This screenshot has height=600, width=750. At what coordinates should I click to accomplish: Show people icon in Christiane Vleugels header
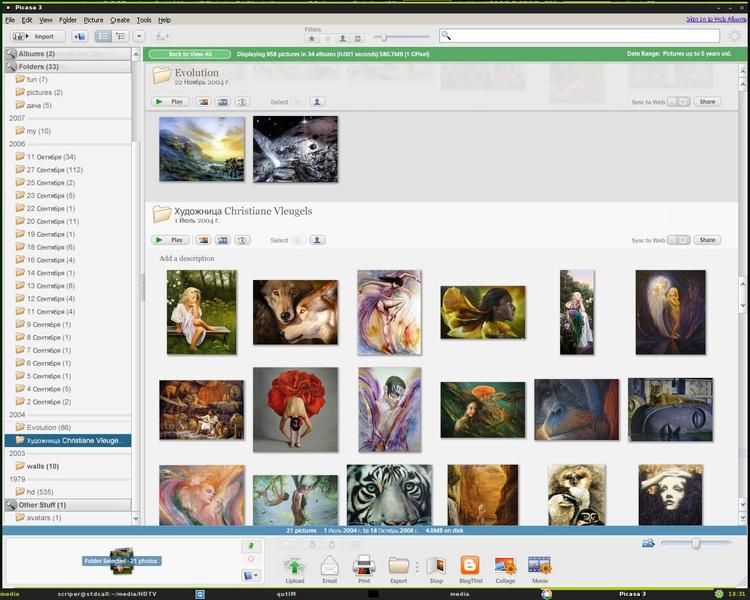click(317, 240)
